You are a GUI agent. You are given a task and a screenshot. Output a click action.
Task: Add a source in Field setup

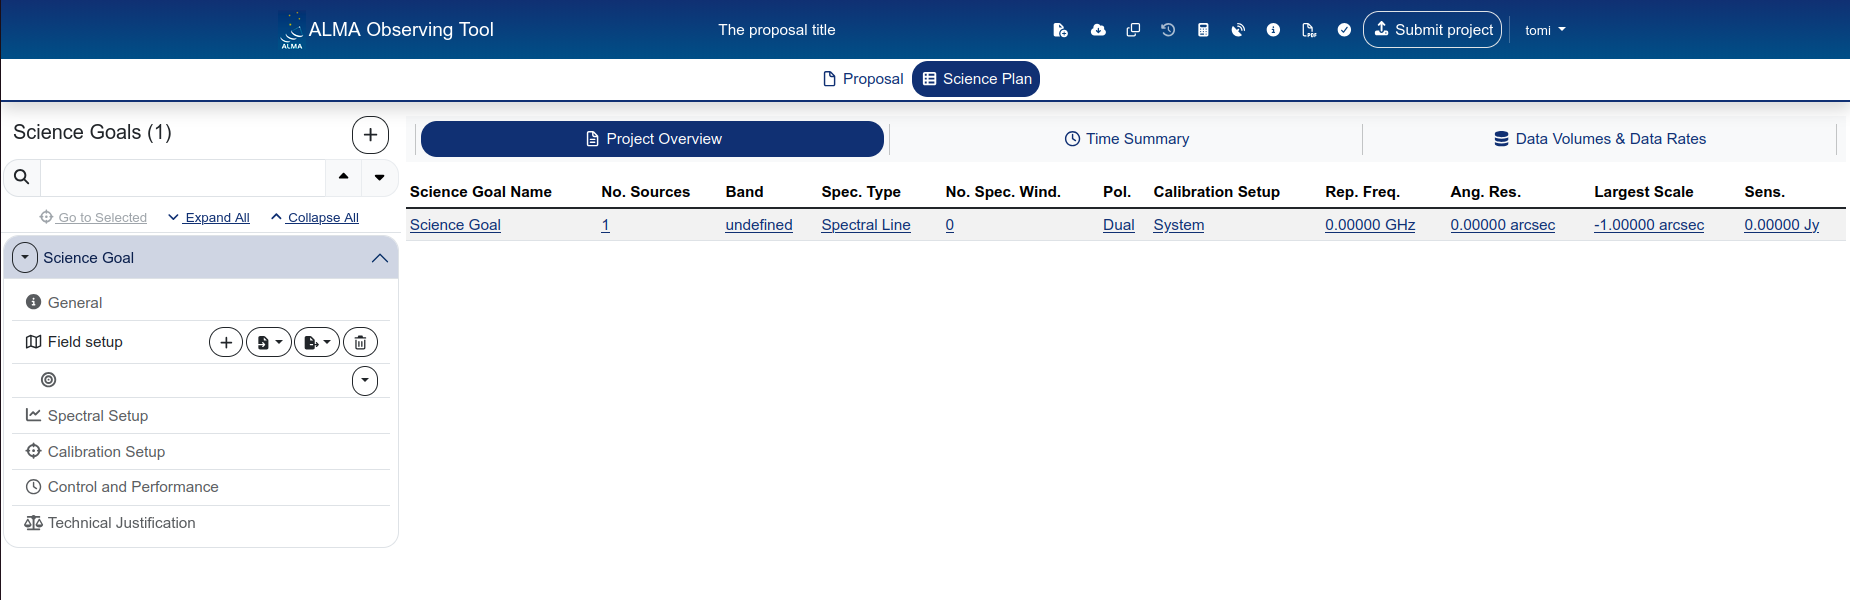click(x=226, y=343)
